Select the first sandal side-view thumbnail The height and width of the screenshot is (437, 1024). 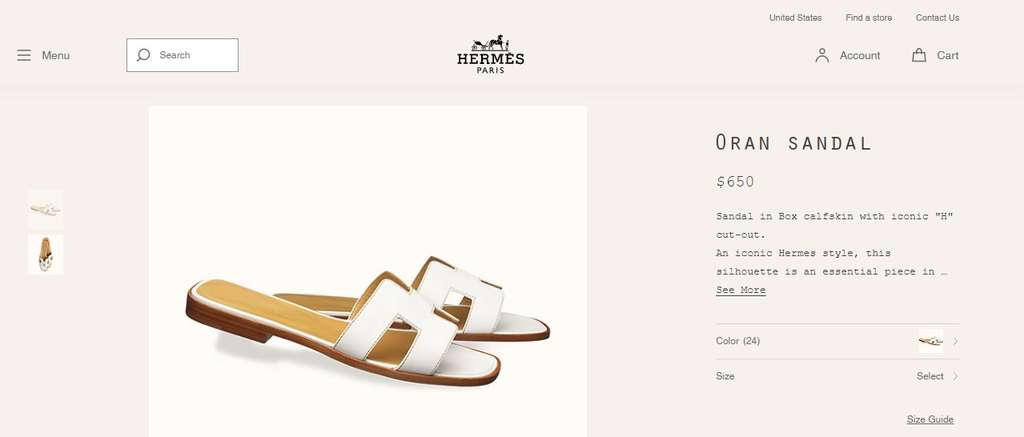pyautogui.click(x=46, y=209)
